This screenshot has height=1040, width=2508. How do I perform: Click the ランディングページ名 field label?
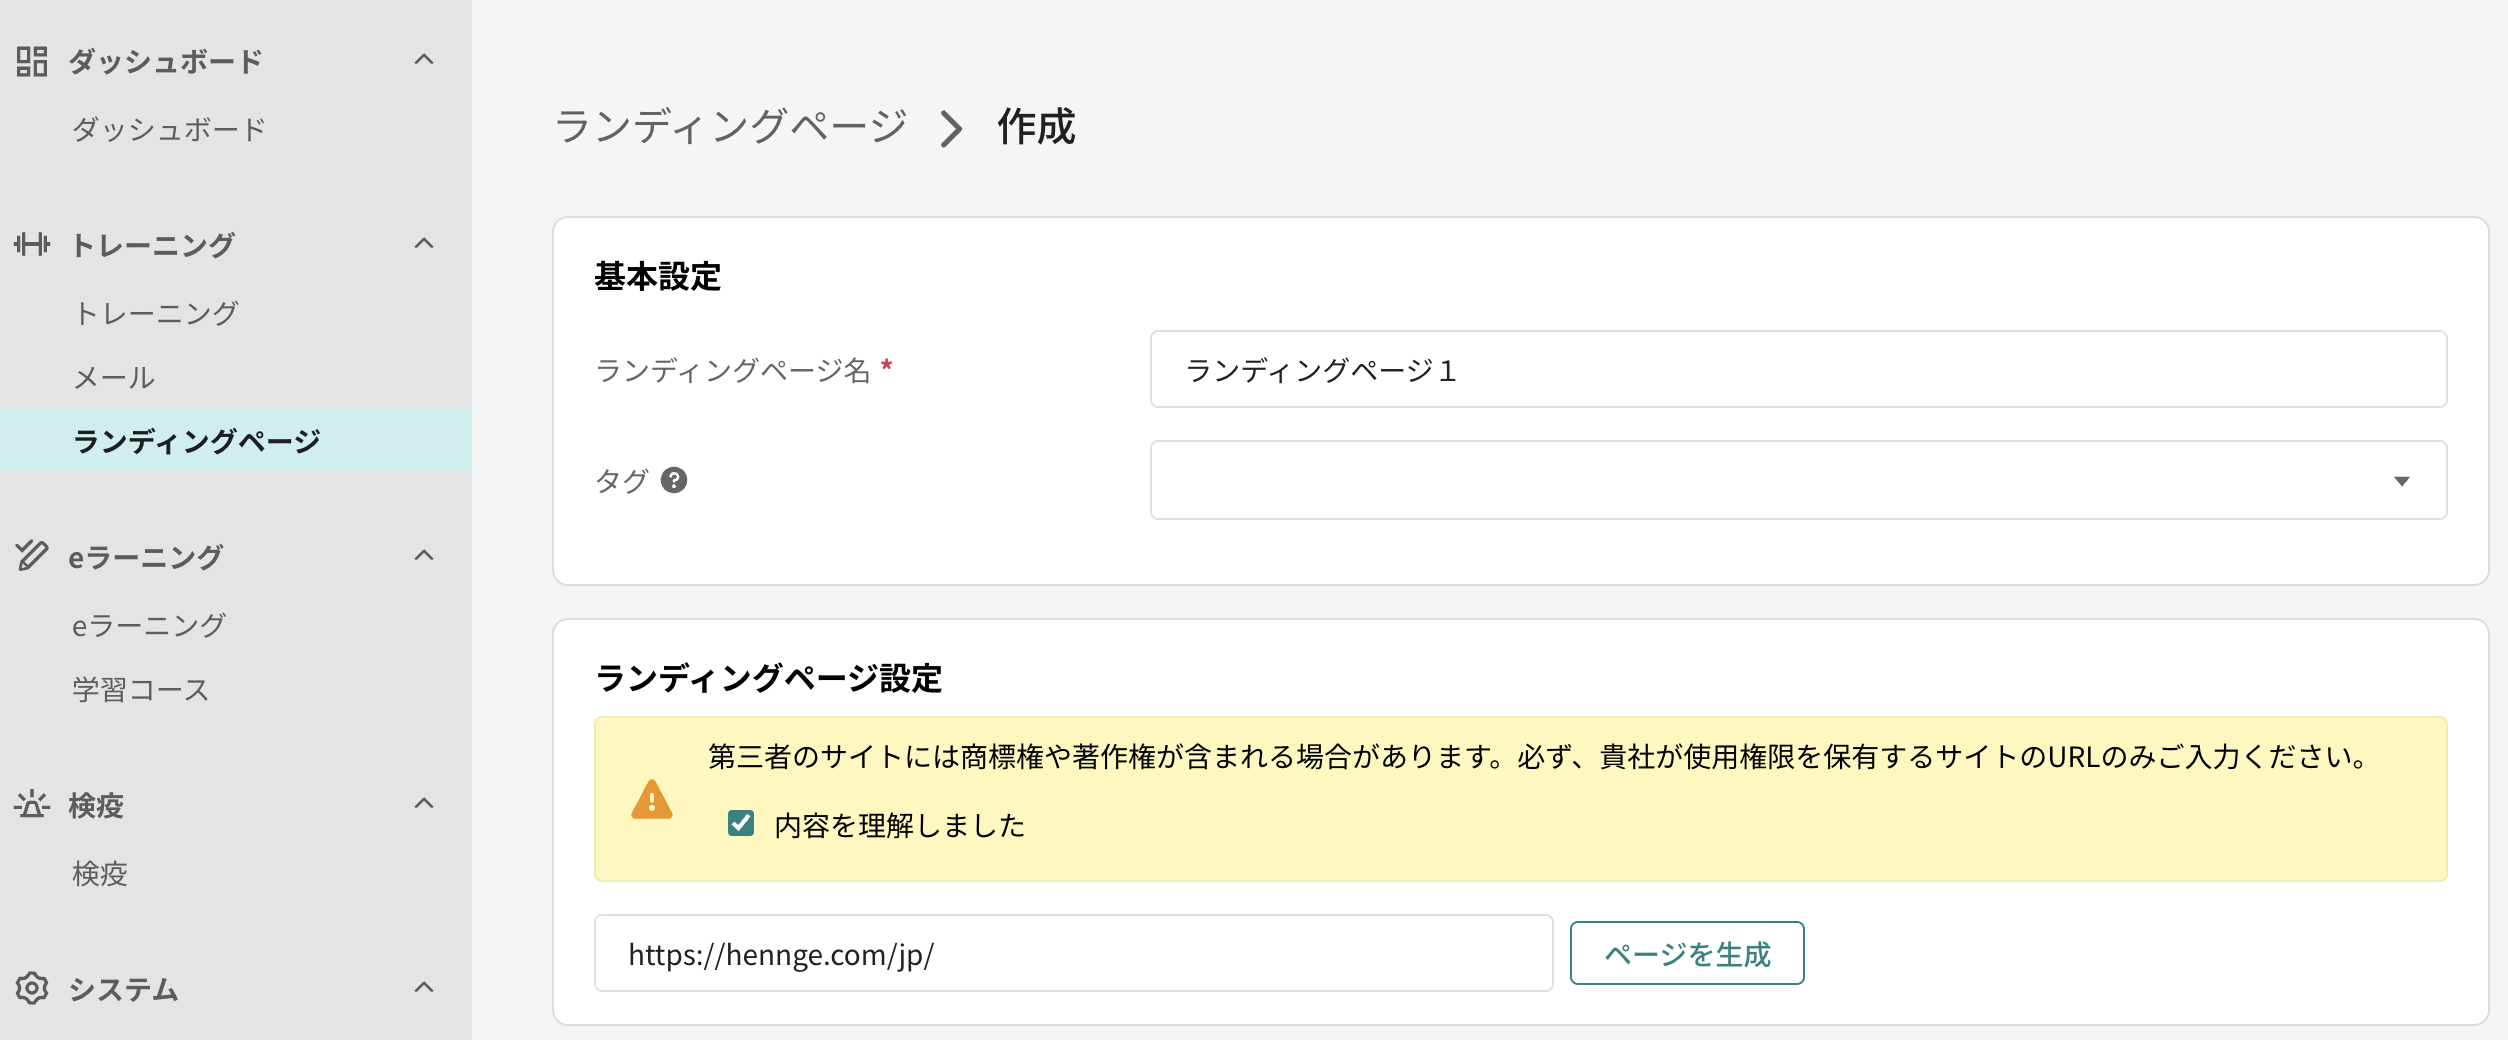click(x=733, y=370)
